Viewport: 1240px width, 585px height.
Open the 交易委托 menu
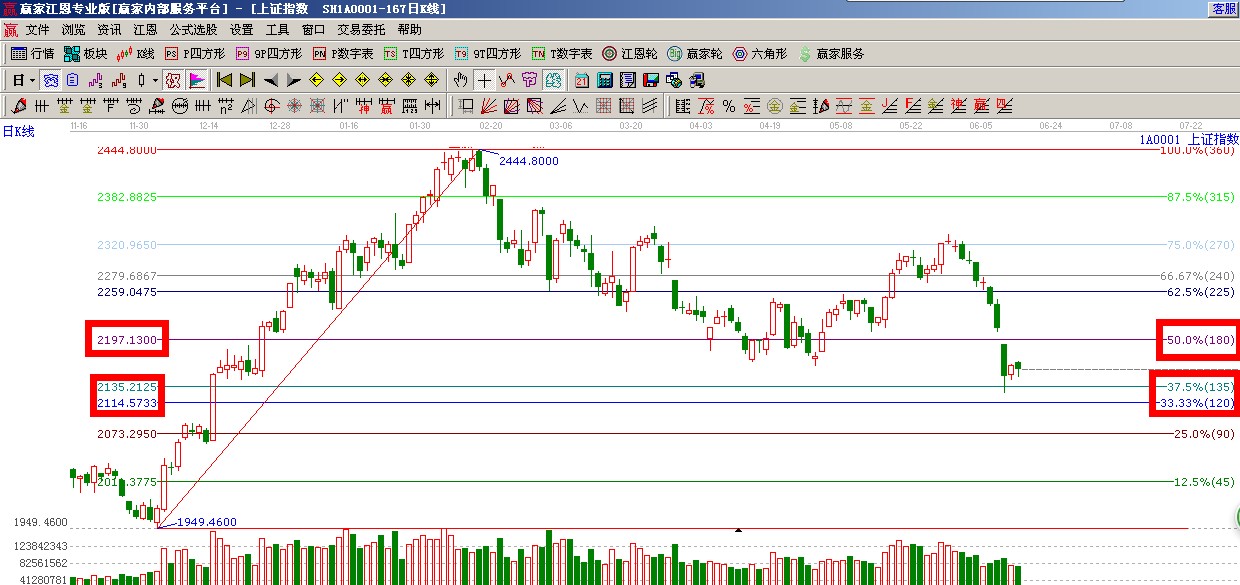(361, 30)
